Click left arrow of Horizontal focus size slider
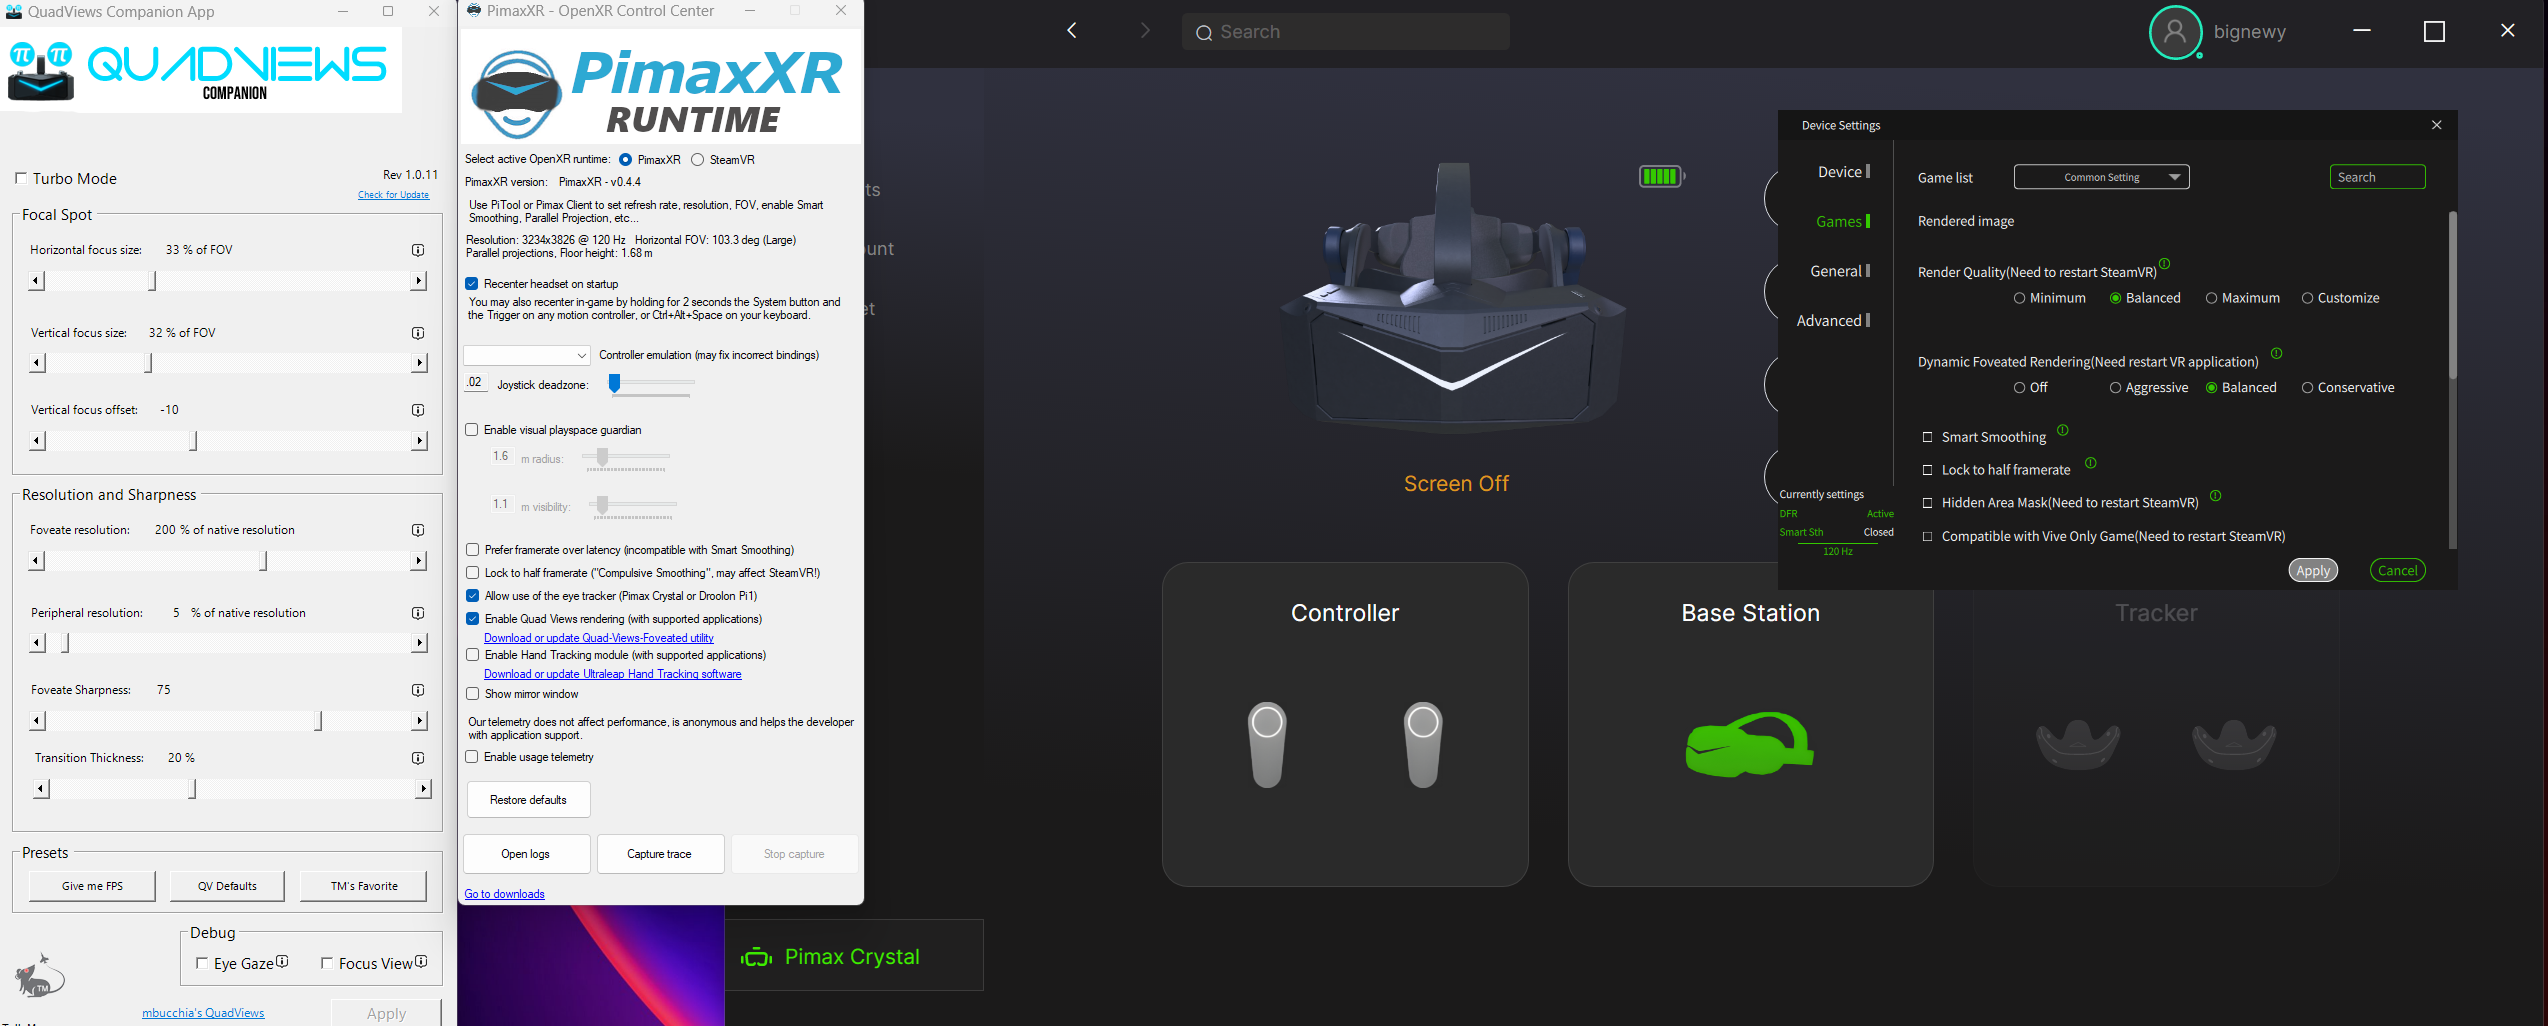2548x1026 pixels. click(37, 281)
